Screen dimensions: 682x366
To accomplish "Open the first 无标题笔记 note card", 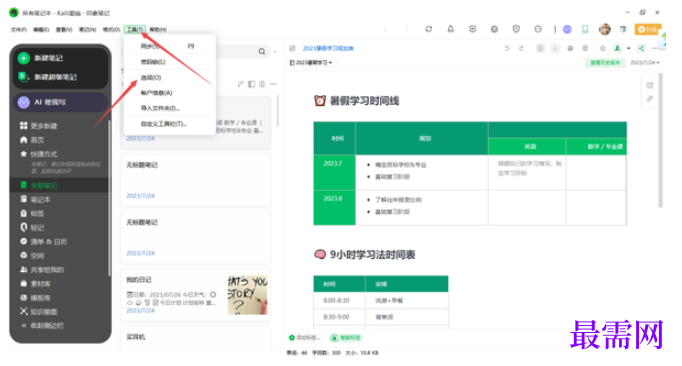I will point(196,180).
